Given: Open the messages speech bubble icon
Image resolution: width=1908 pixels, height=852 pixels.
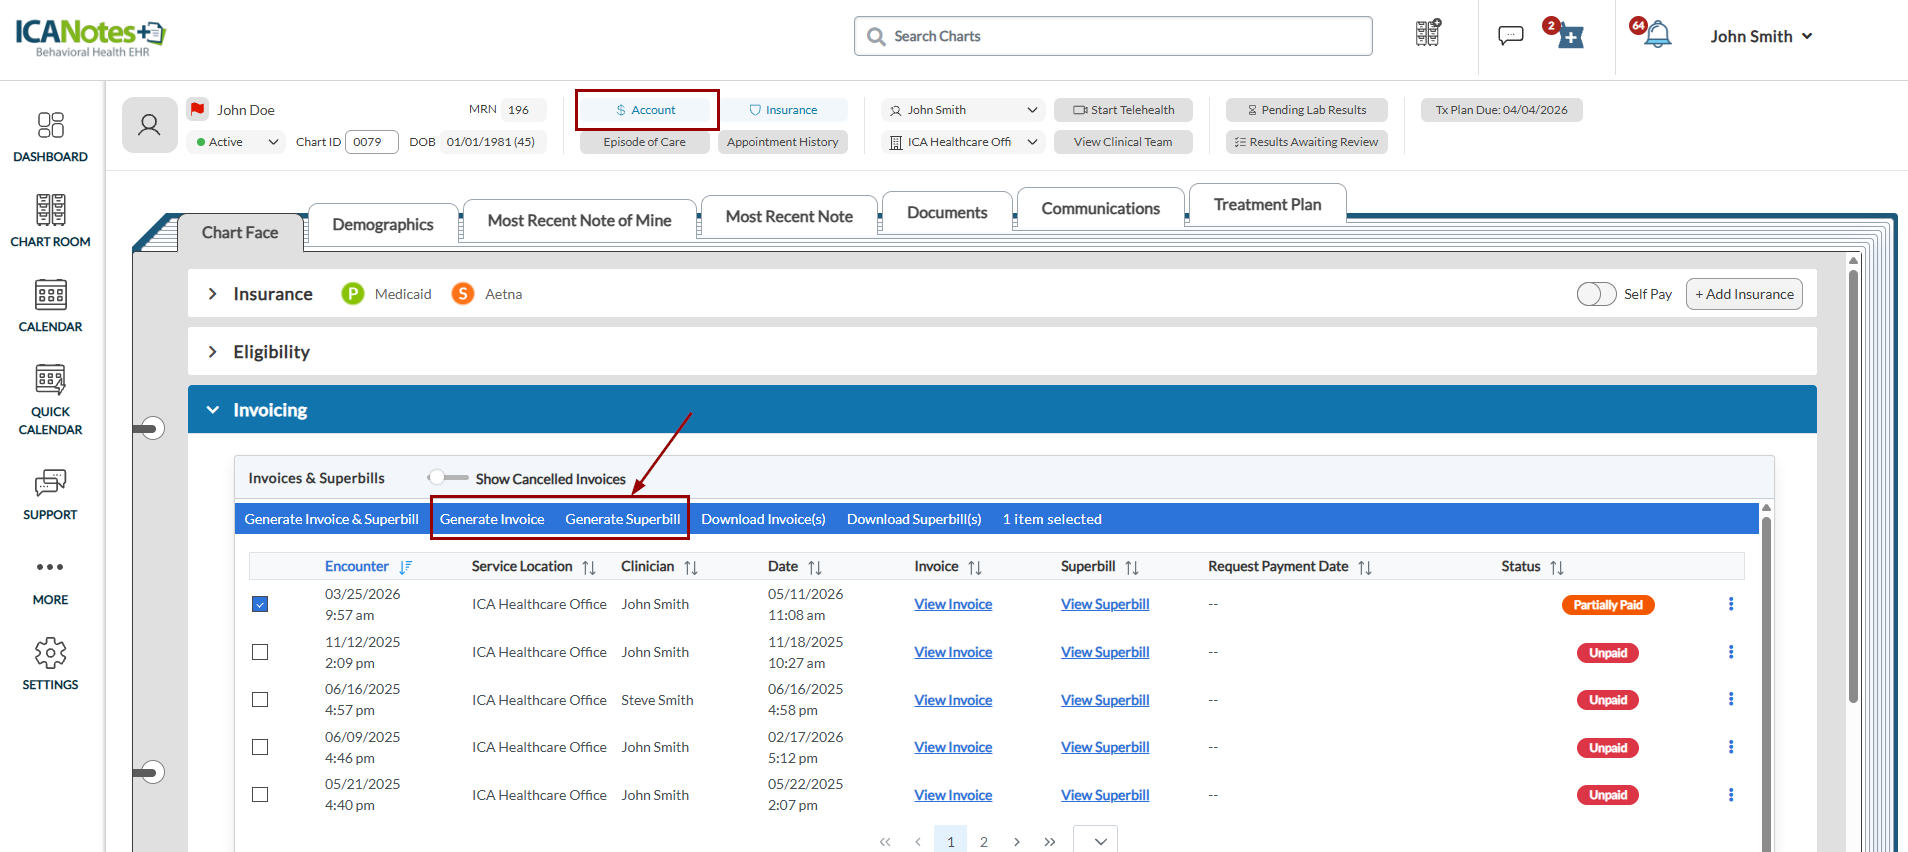Looking at the screenshot, I should coord(1510,36).
